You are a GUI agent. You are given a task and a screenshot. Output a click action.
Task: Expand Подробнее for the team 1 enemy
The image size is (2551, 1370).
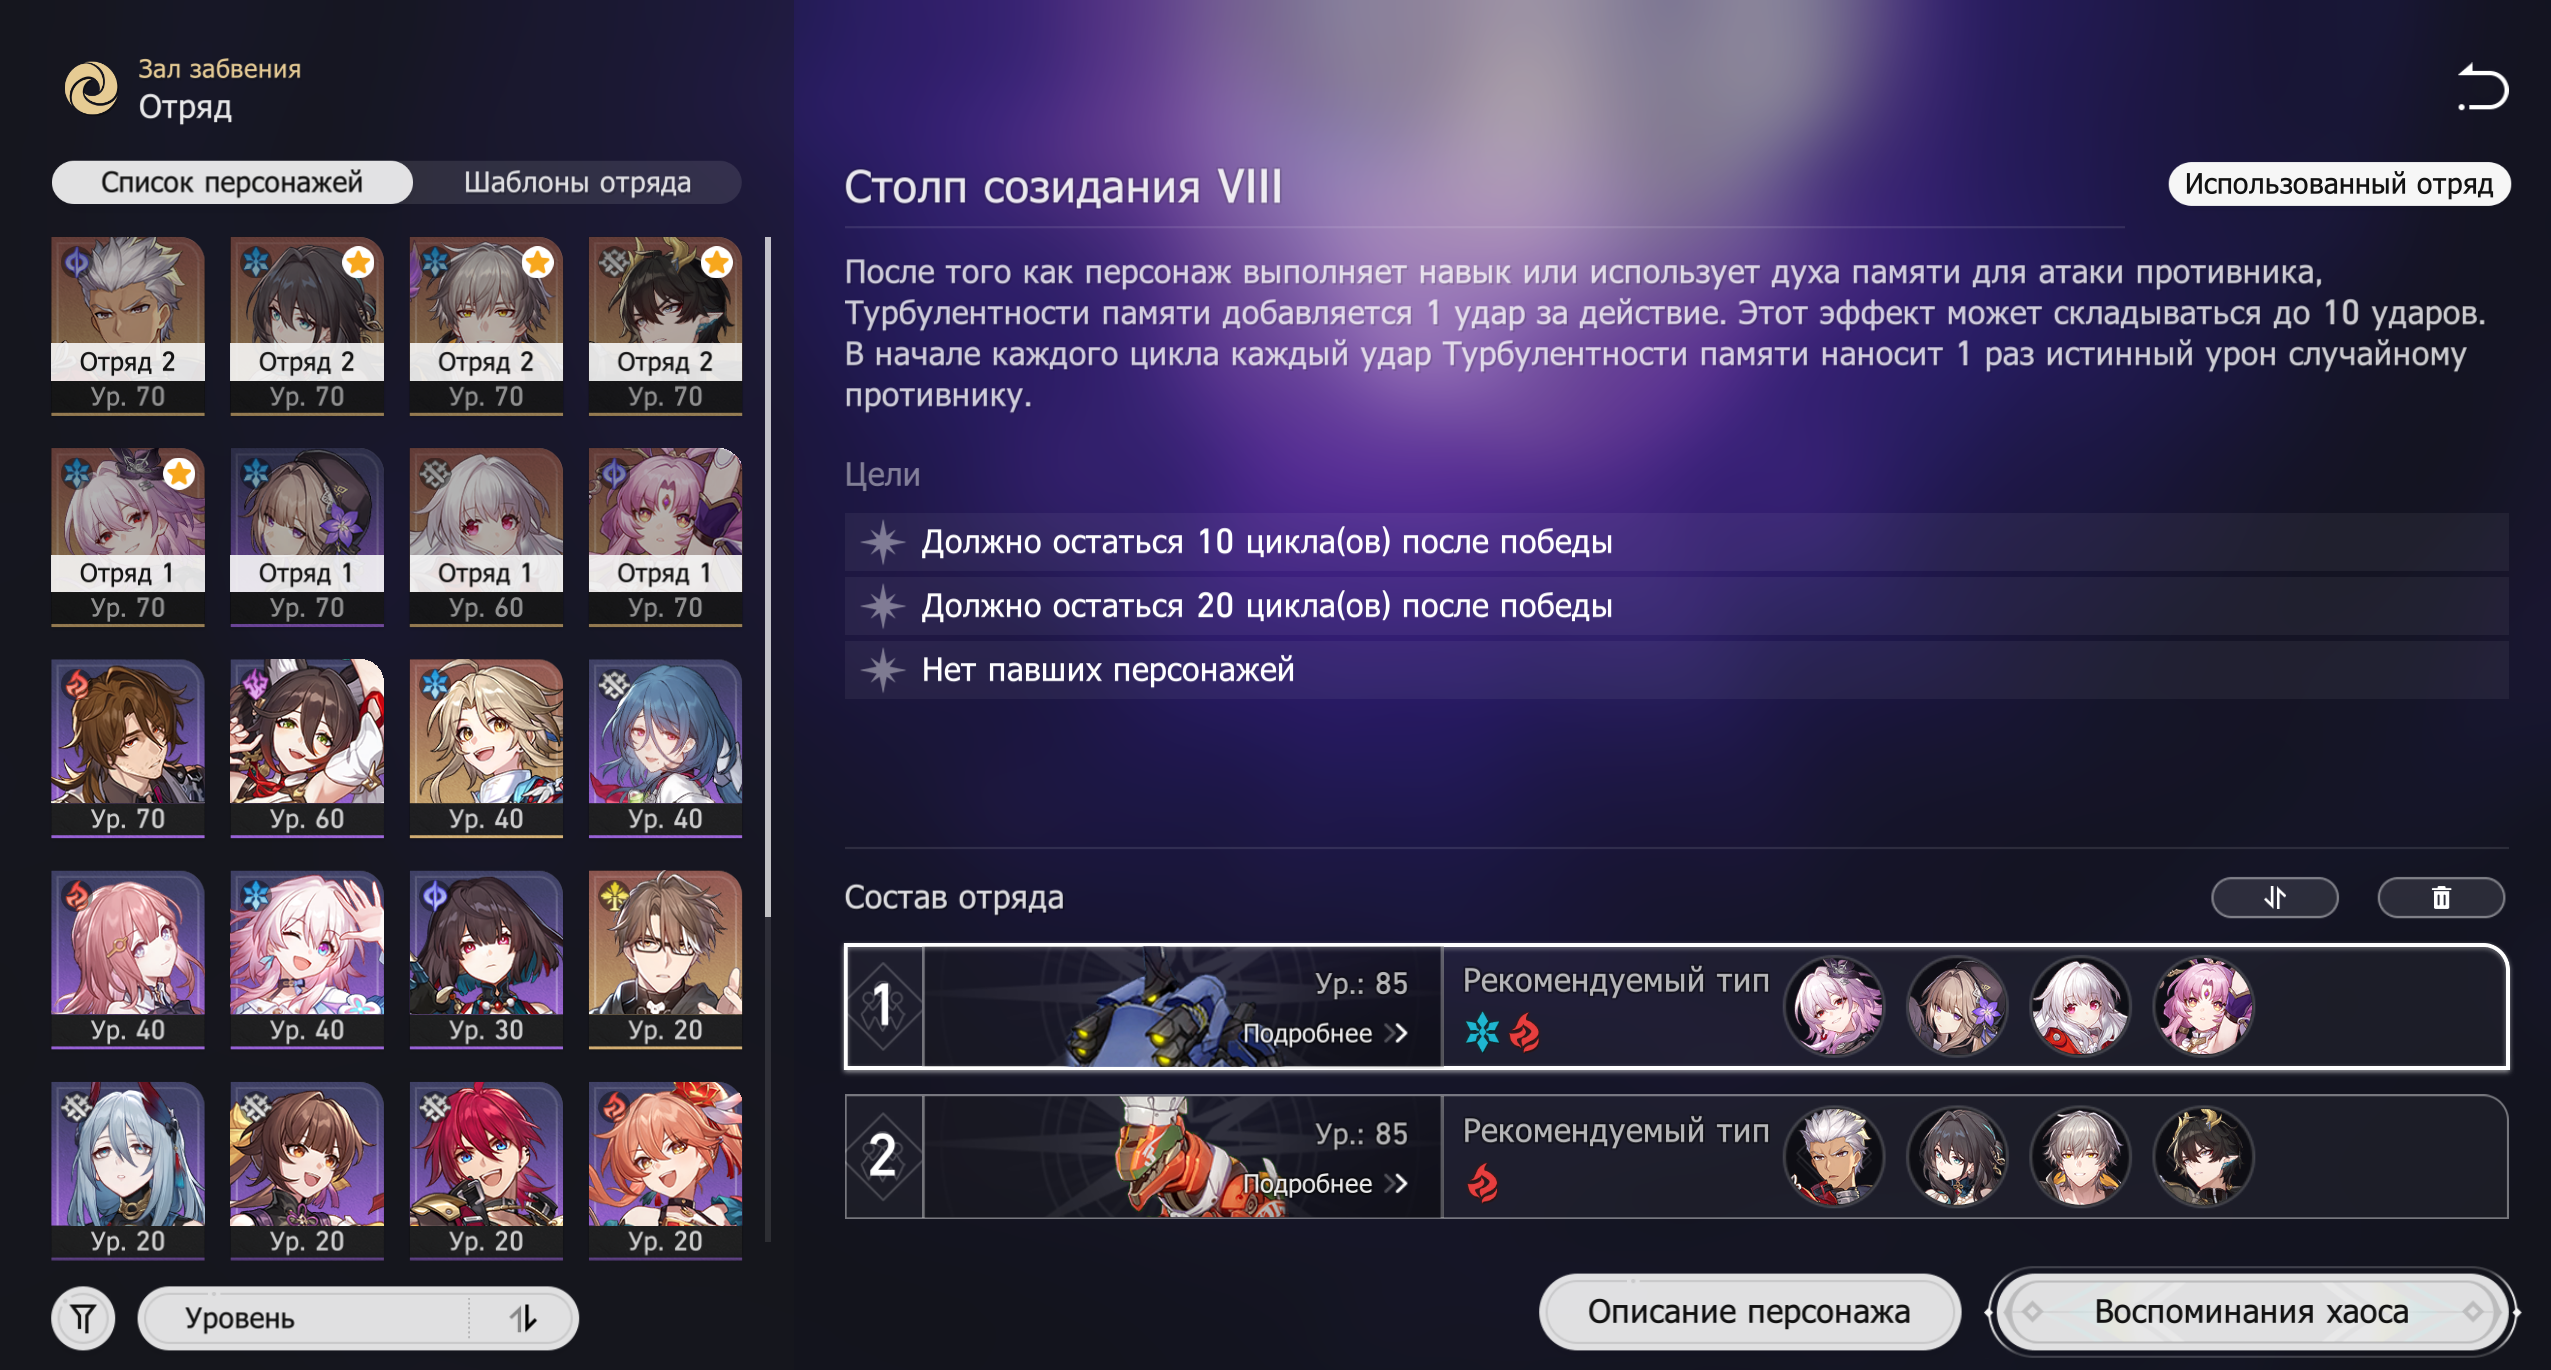point(1324,1033)
